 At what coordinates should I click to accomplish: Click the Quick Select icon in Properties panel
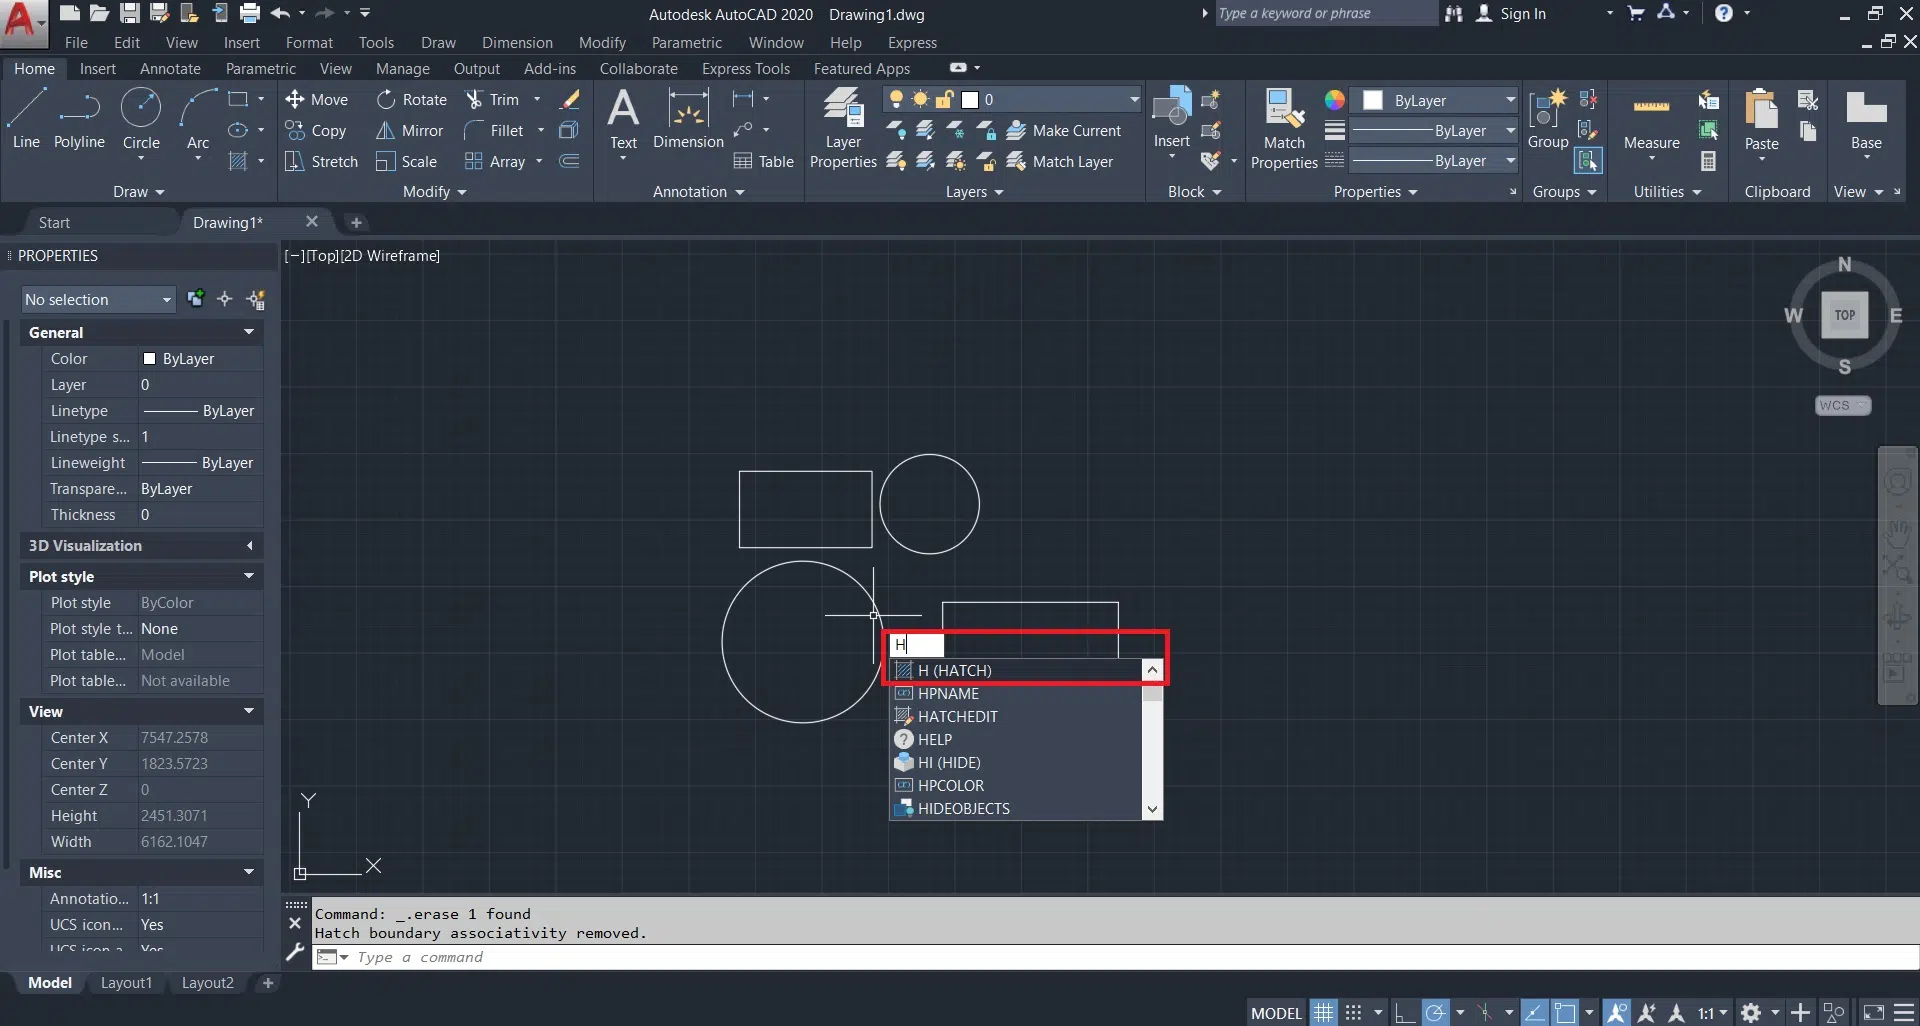[256, 299]
